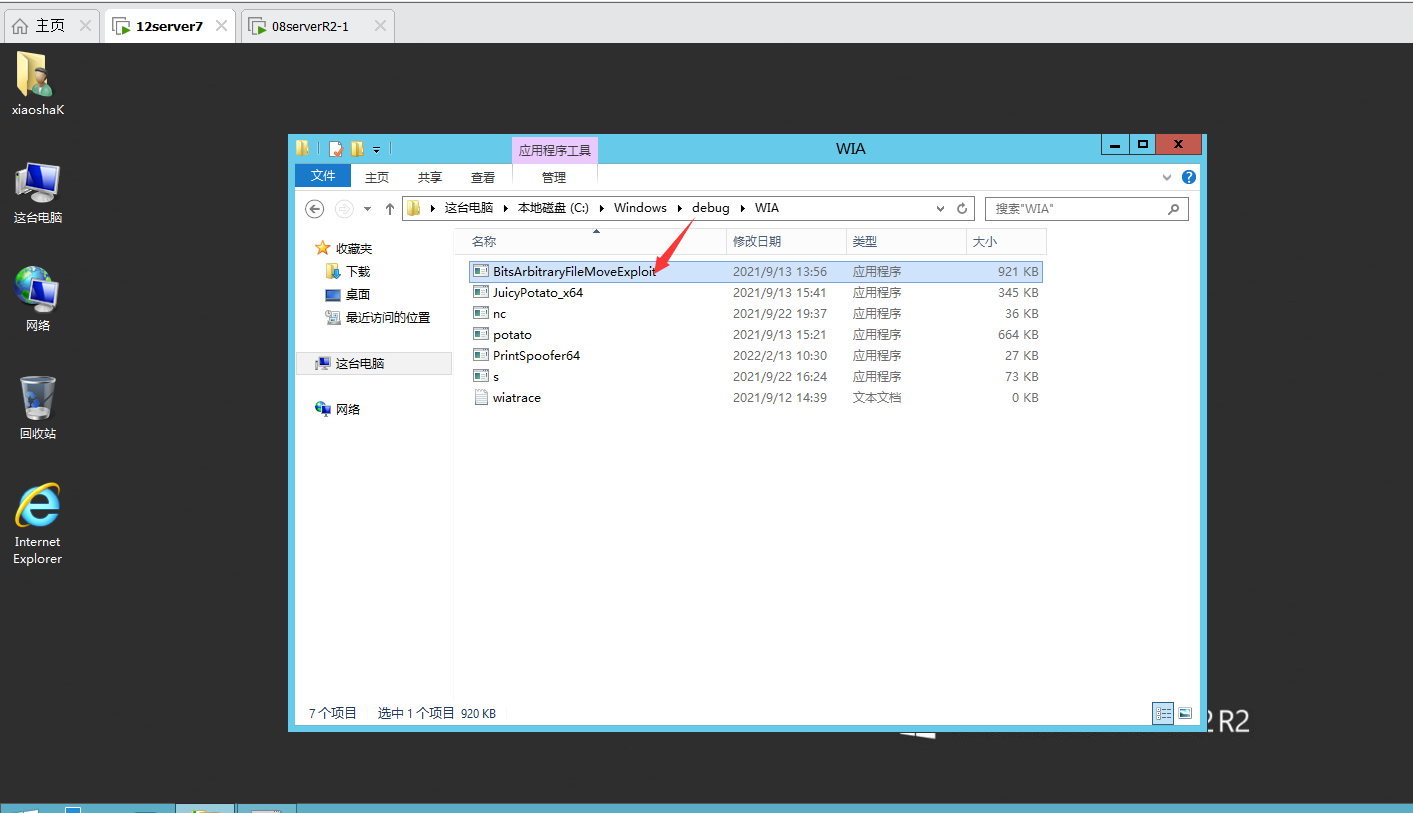Click debug in the address breadcrumb

tap(711, 208)
